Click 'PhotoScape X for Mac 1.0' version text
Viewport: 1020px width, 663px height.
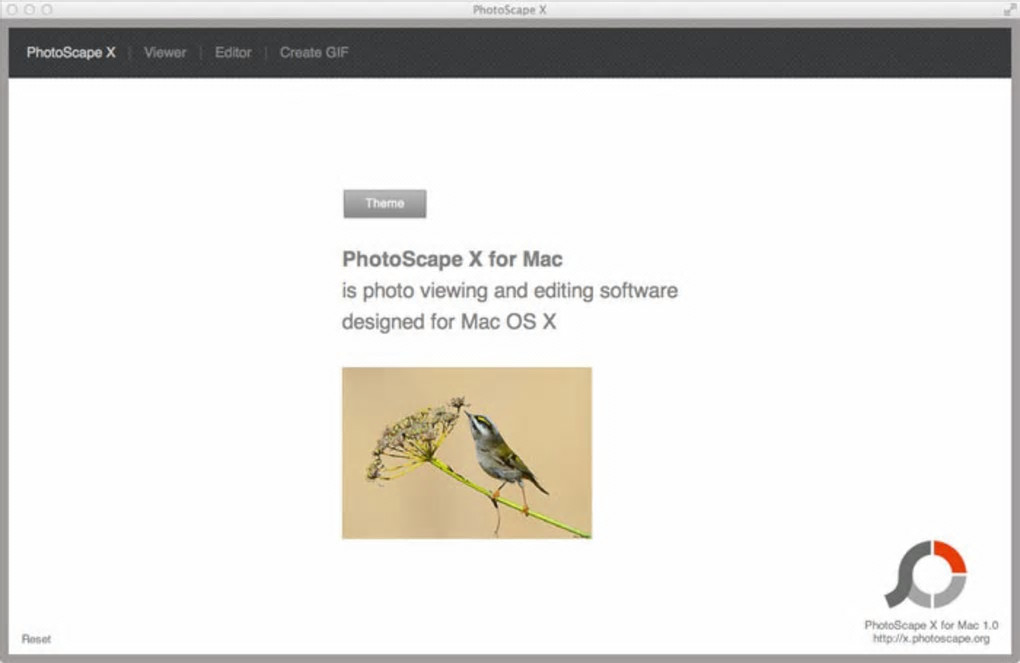(931, 625)
